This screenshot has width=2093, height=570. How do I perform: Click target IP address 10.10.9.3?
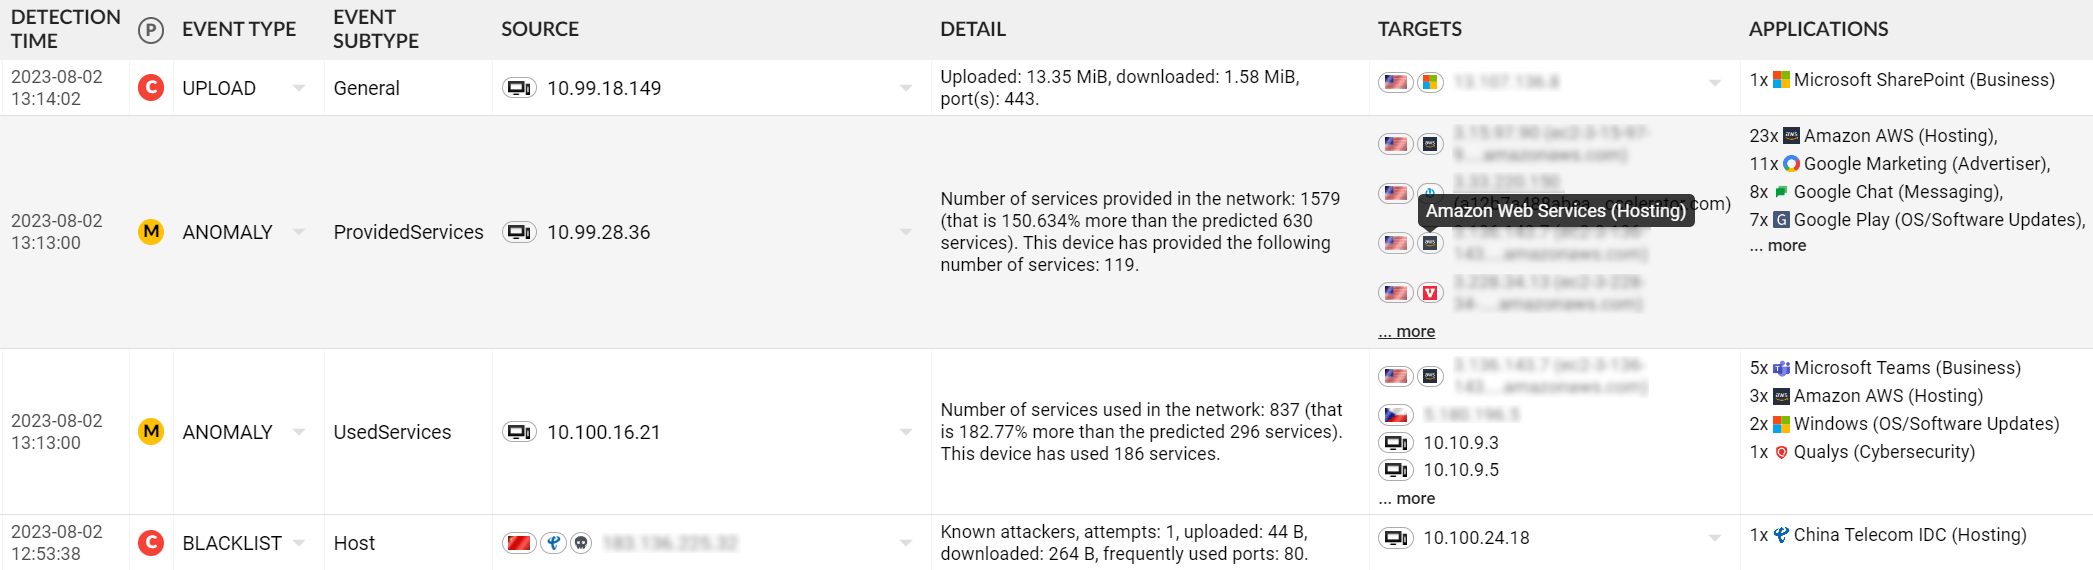coord(1461,443)
